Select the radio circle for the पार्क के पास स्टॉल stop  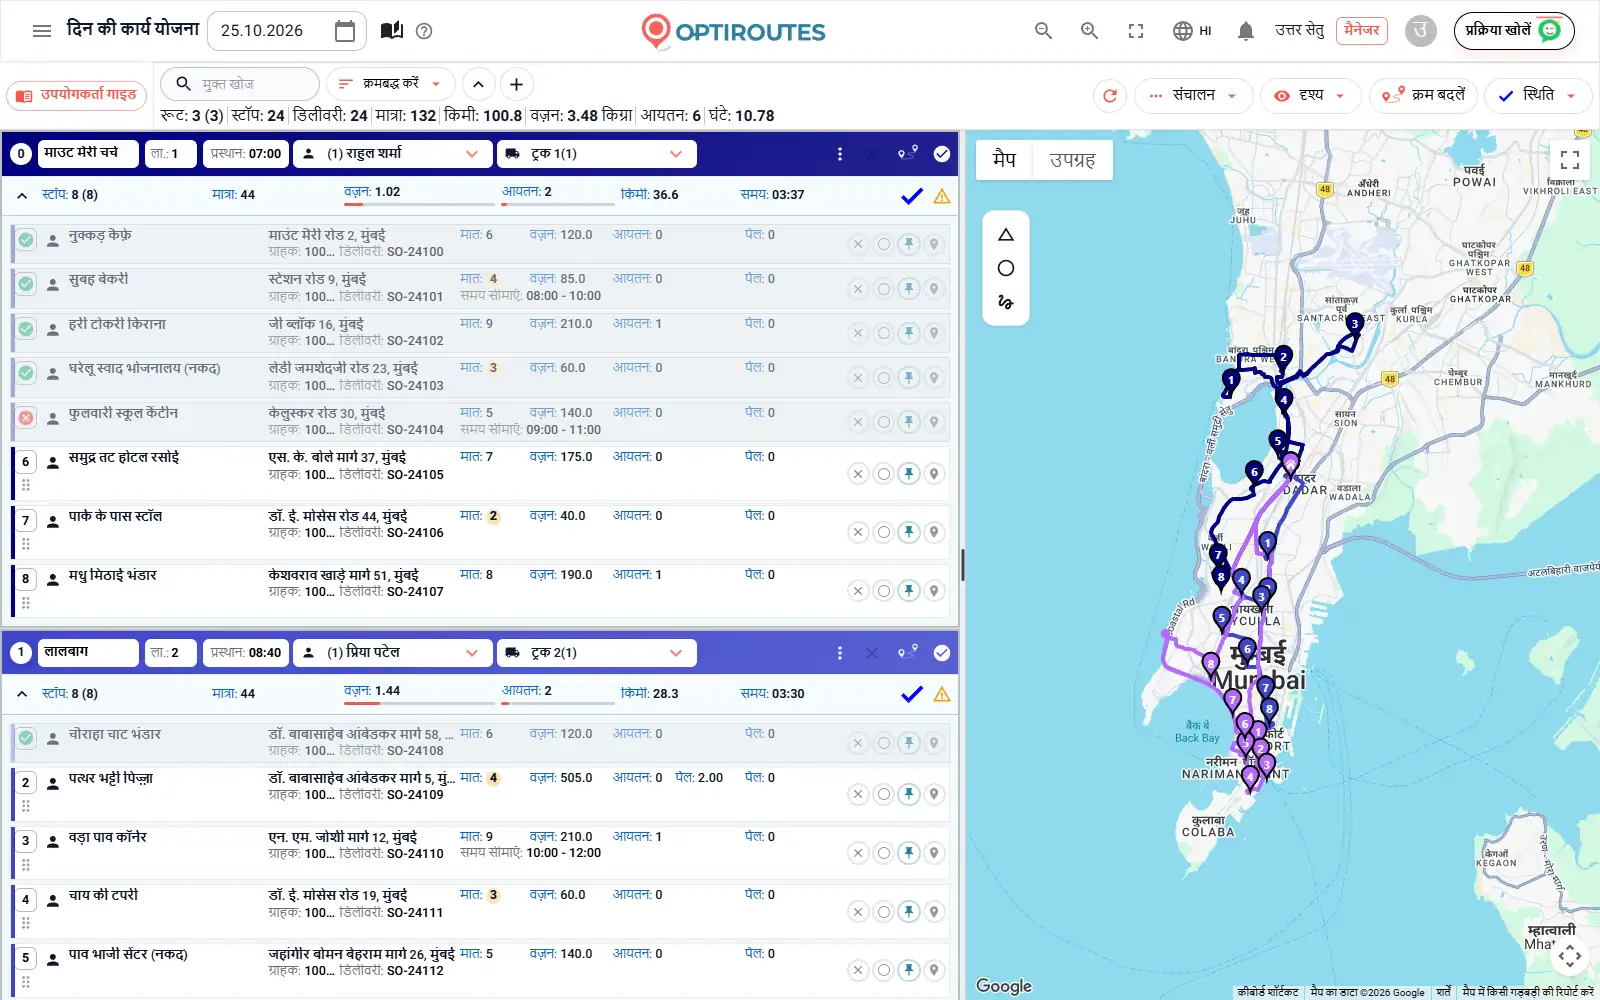884,532
